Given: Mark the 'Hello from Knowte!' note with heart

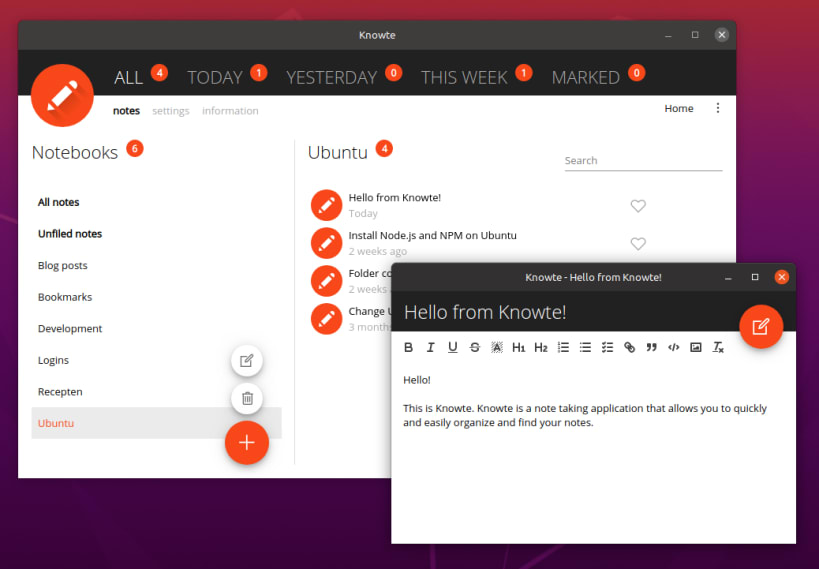Looking at the screenshot, I should coord(638,206).
